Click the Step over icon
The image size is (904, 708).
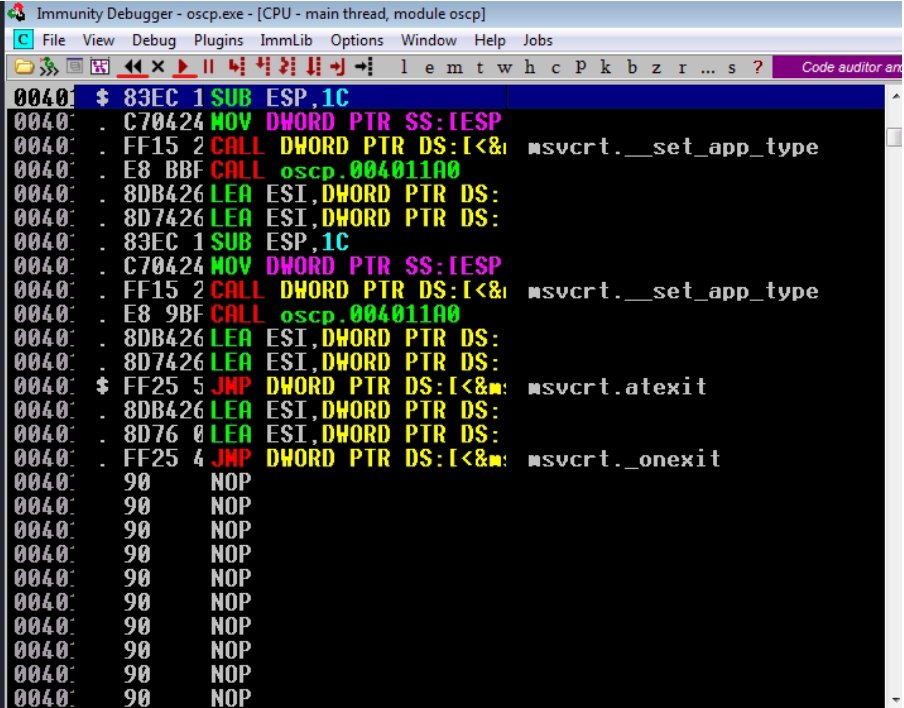click(x=262, y=67)
